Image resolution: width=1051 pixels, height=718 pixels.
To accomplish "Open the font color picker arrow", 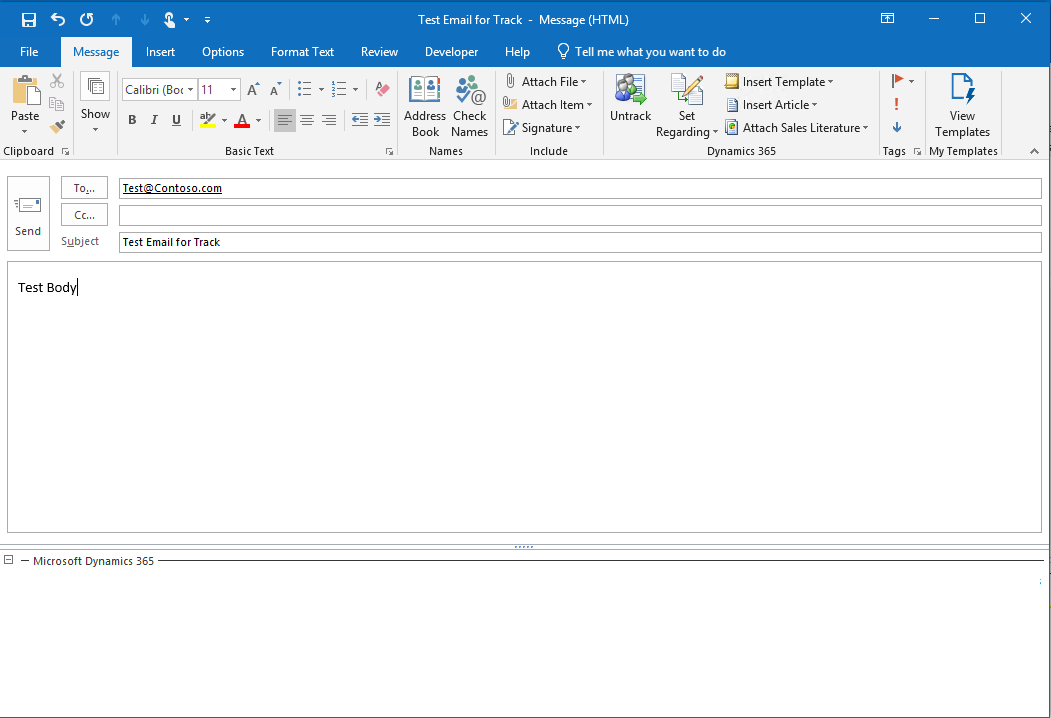I will (258, 121).
